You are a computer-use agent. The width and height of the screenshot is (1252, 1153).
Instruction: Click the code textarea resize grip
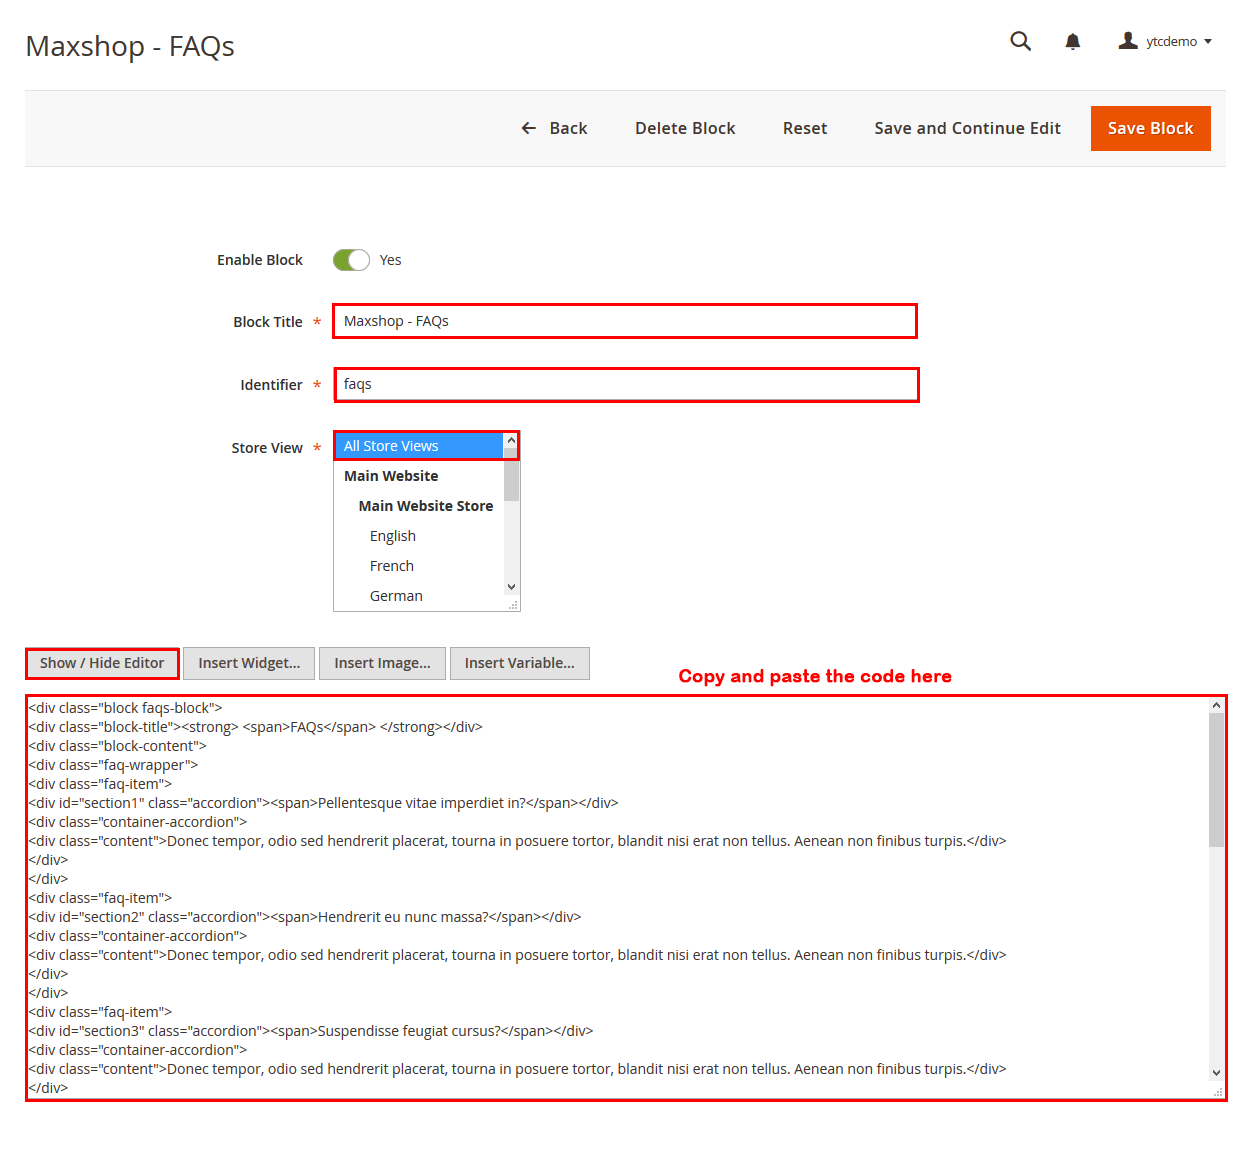click(x=1218, y=1092)
